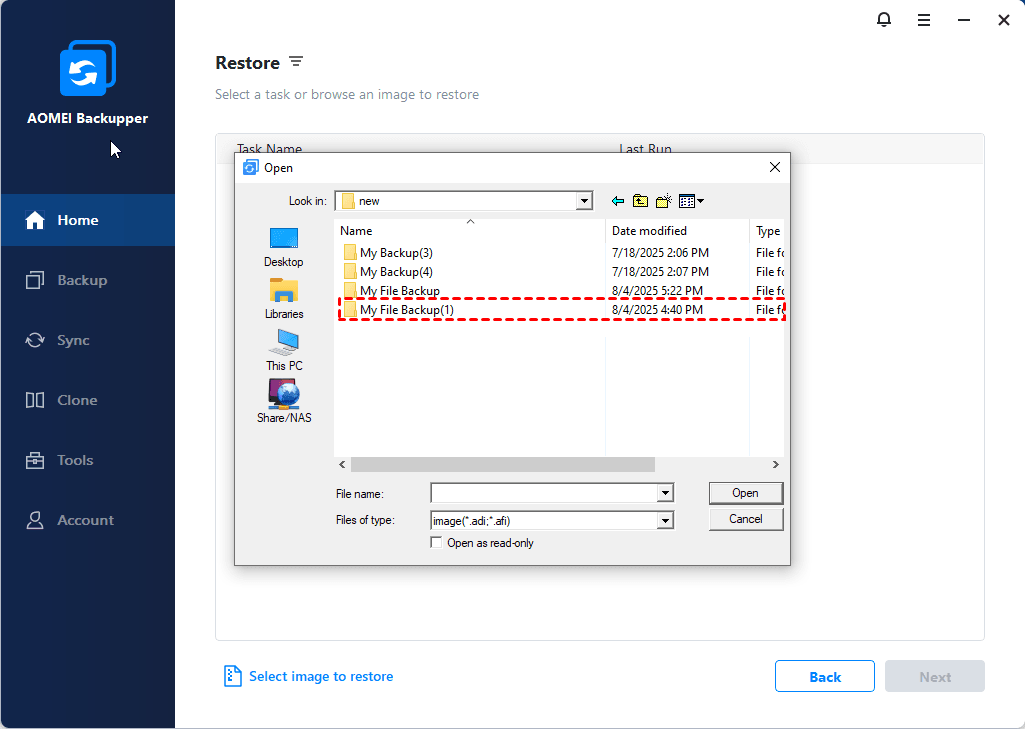
Task: Click the date 8/4/2025 4:40 PM
Action: 657,310
